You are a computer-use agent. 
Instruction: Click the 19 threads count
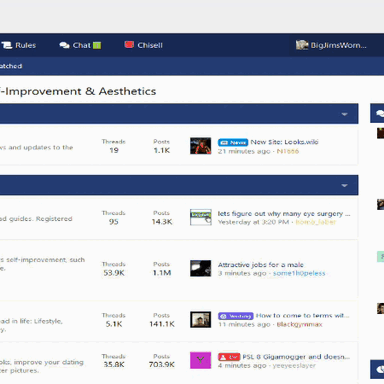[114, 150]
